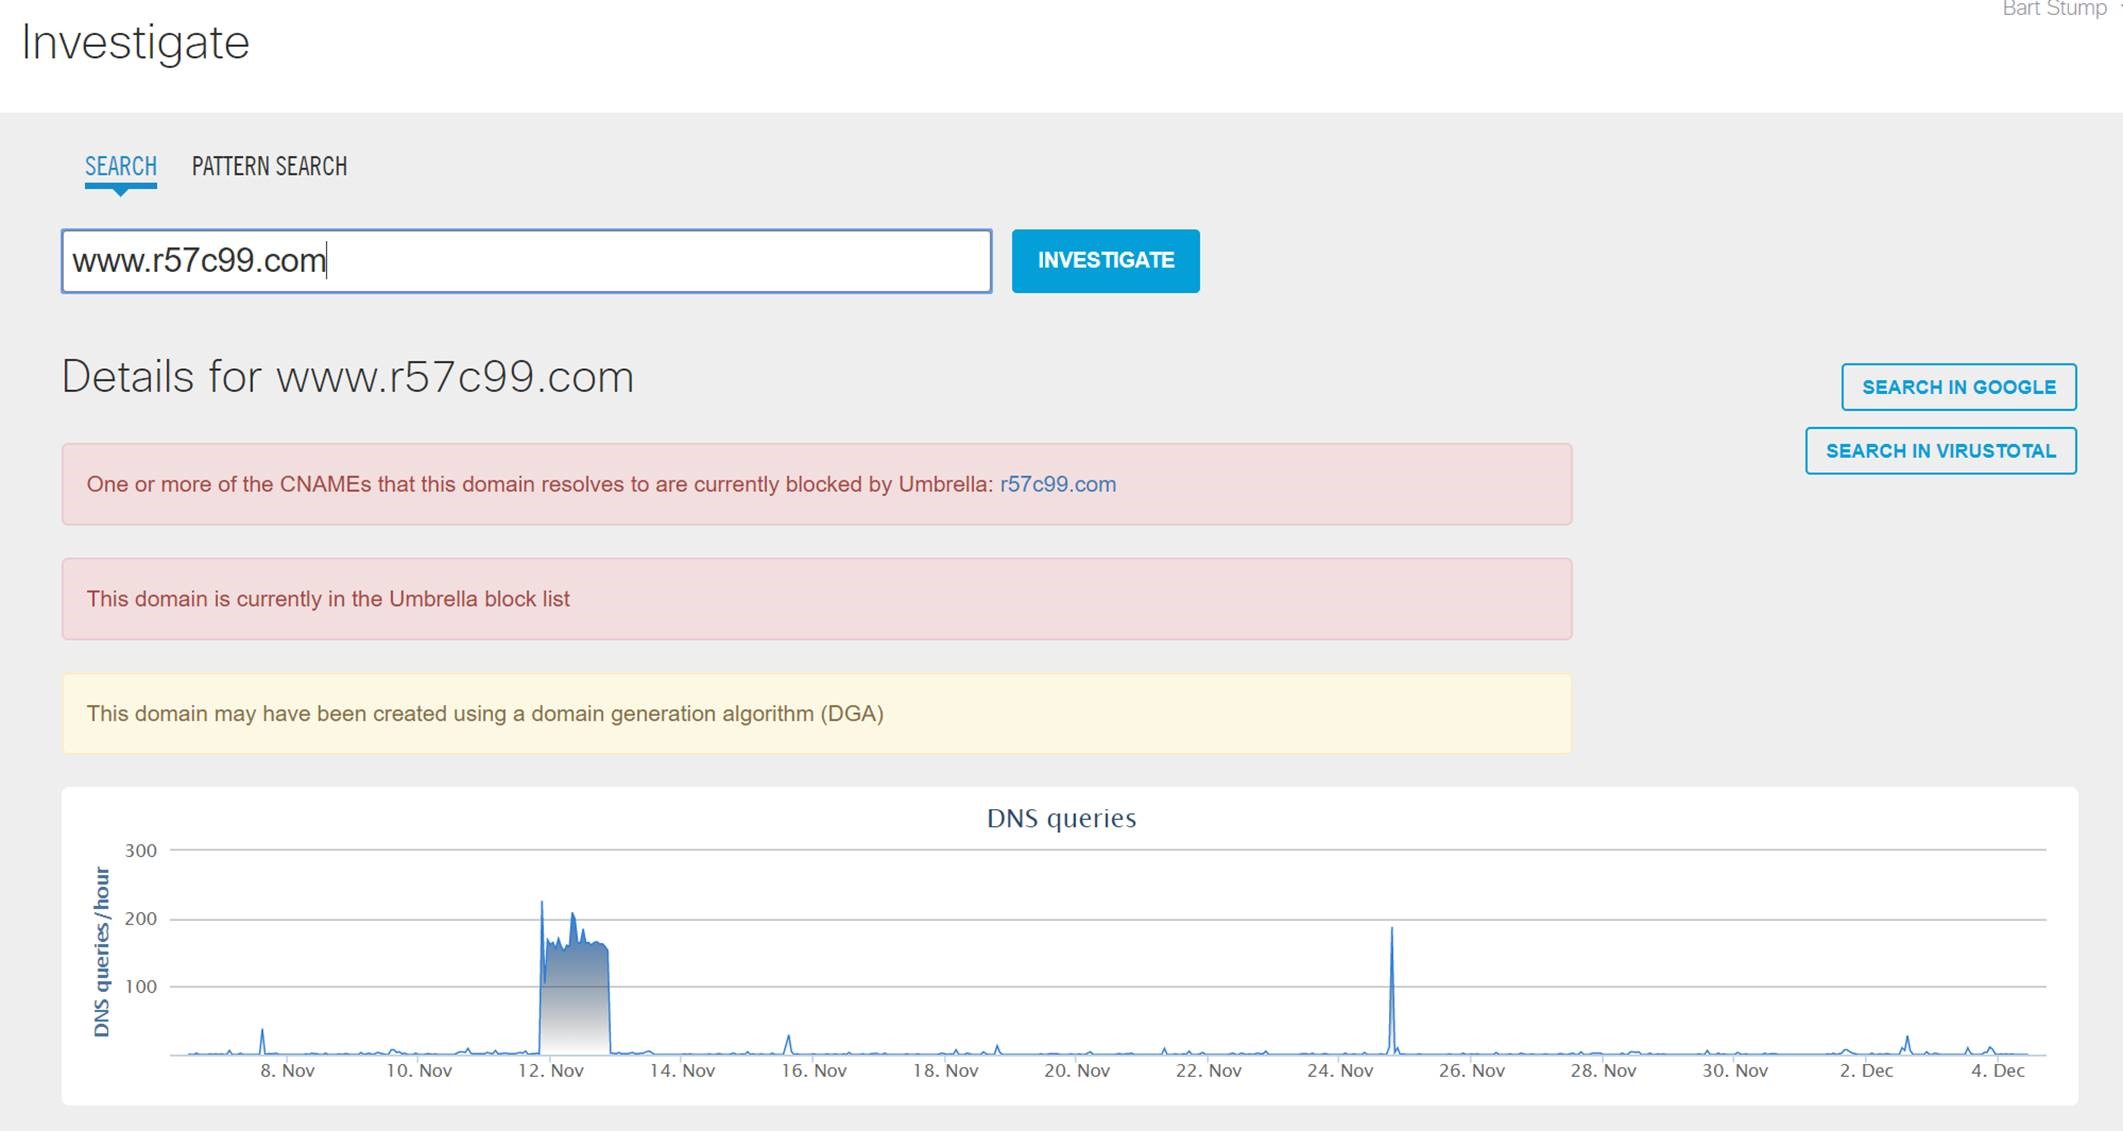Open the r57c99.com blocked CNAME link

tap(1057, 485)
